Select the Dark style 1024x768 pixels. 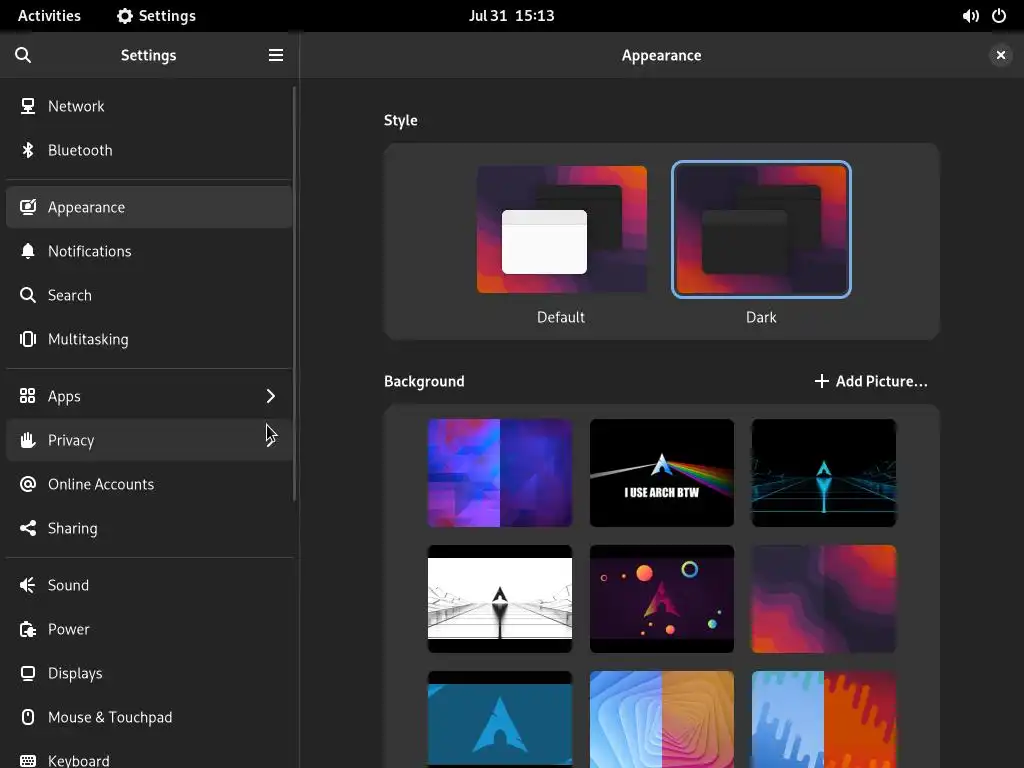[x=761, y=229]
